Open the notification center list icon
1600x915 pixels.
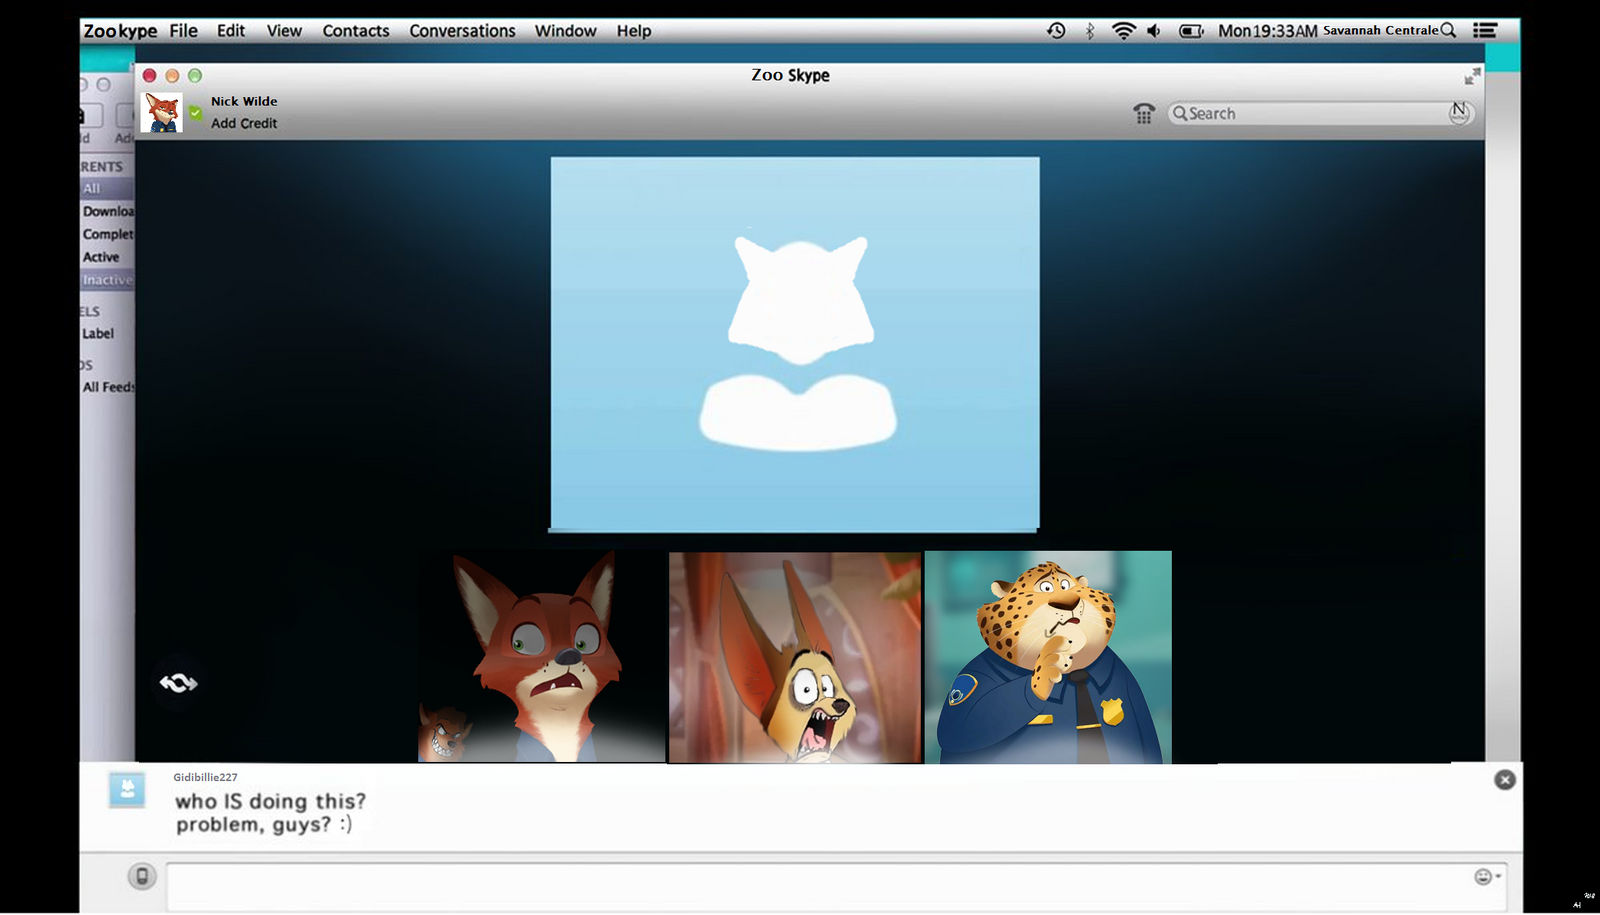pyautogui.click(x=1485, y=30)
